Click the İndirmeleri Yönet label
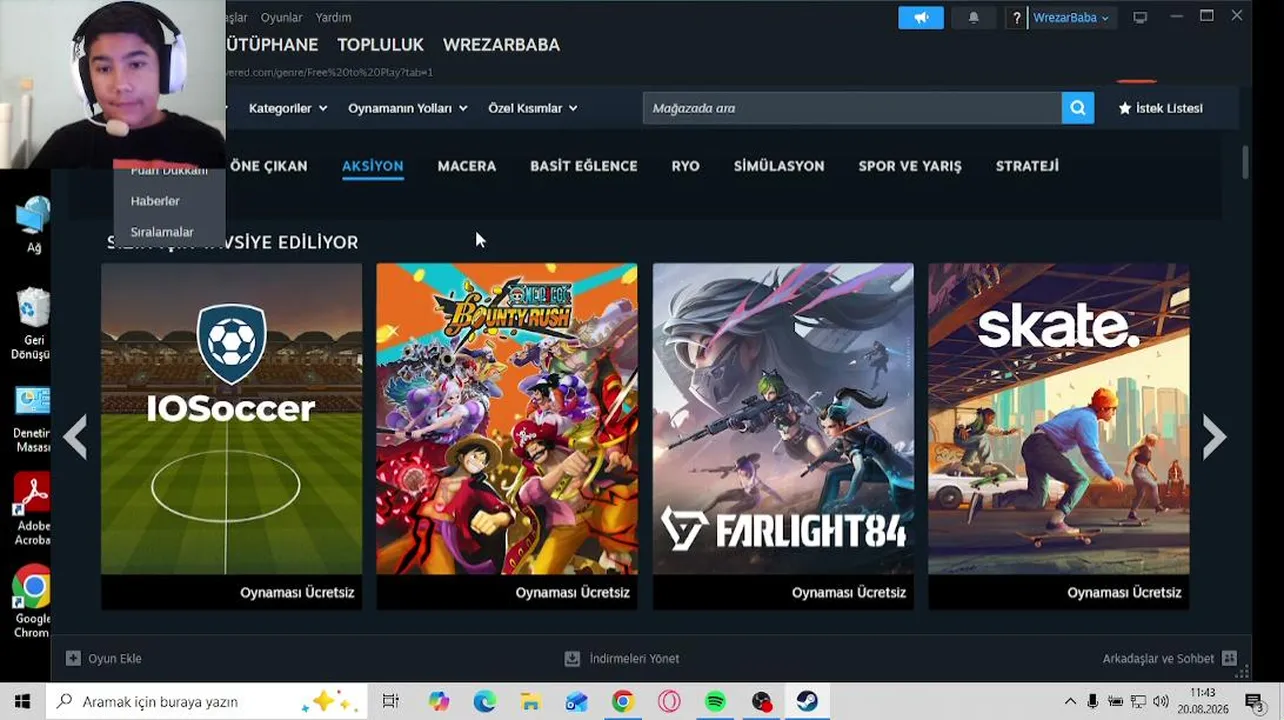 [634, 658]
